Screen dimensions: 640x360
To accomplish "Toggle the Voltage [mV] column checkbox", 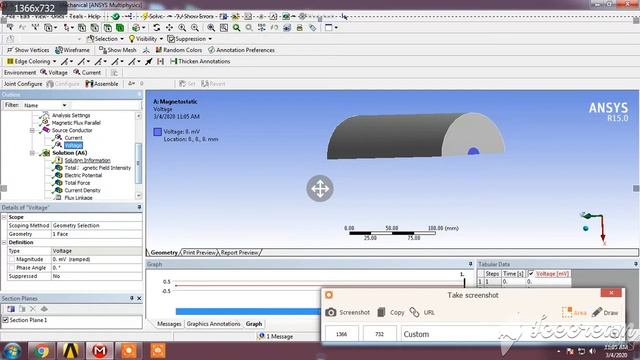I will click(x=531, y=273).
